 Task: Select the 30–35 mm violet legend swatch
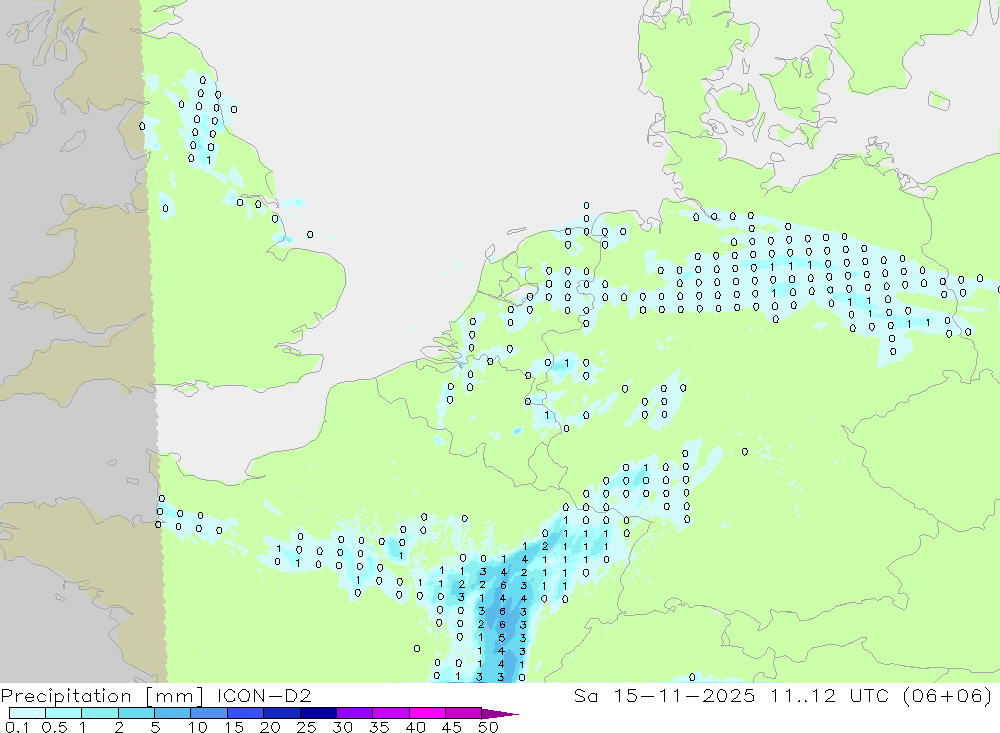355,713
